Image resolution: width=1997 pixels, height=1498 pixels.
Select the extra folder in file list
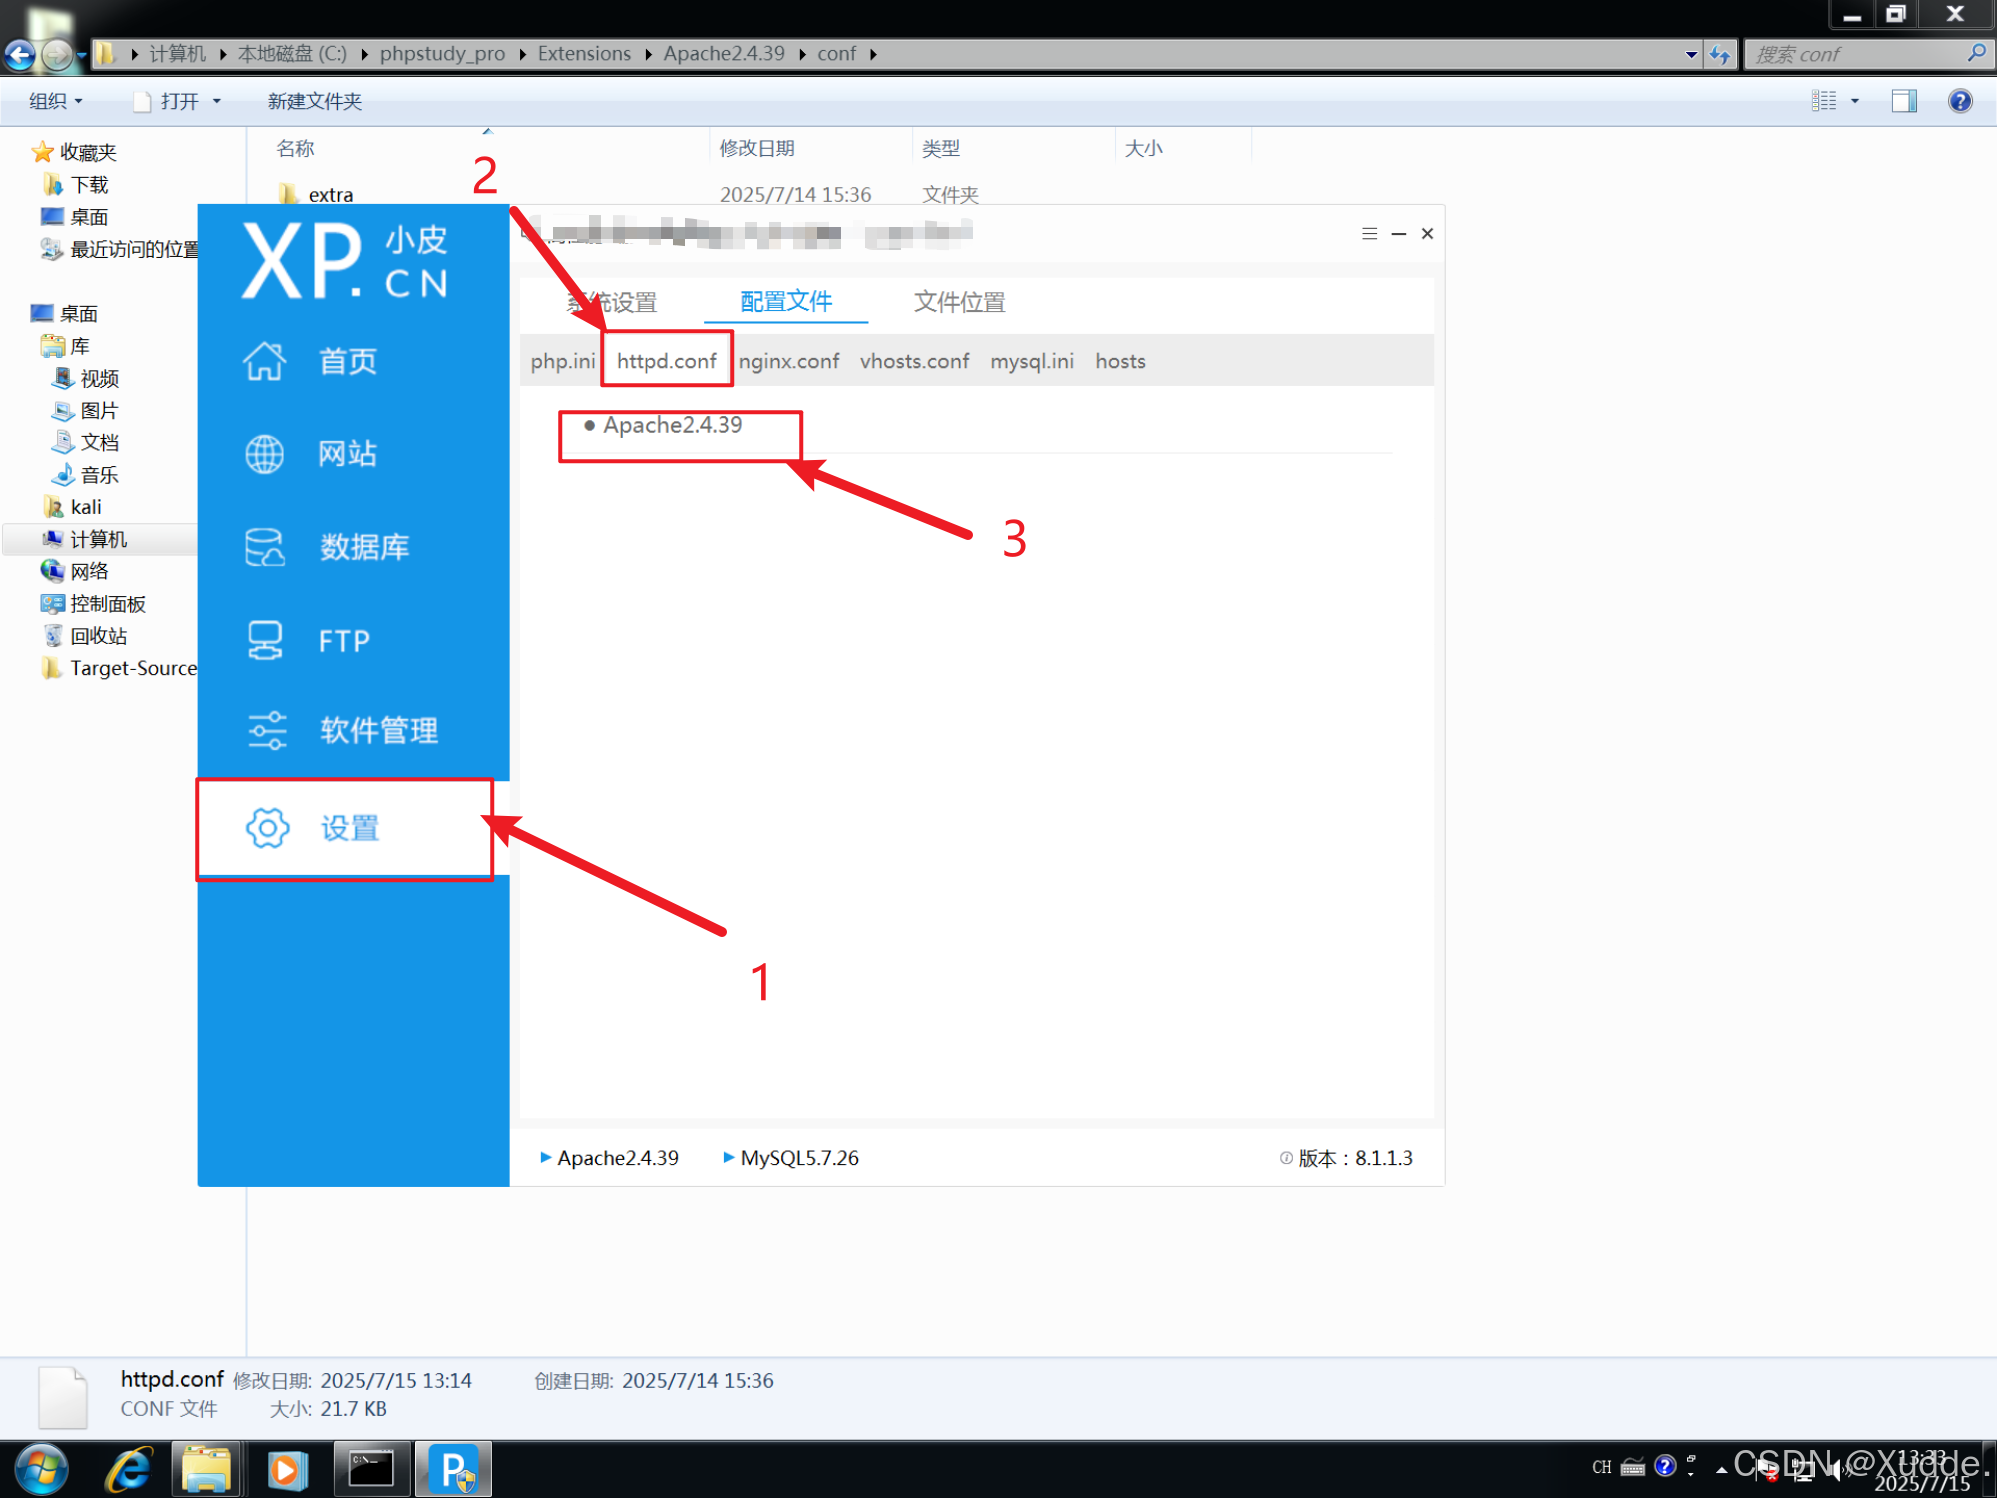pos(317,194)
